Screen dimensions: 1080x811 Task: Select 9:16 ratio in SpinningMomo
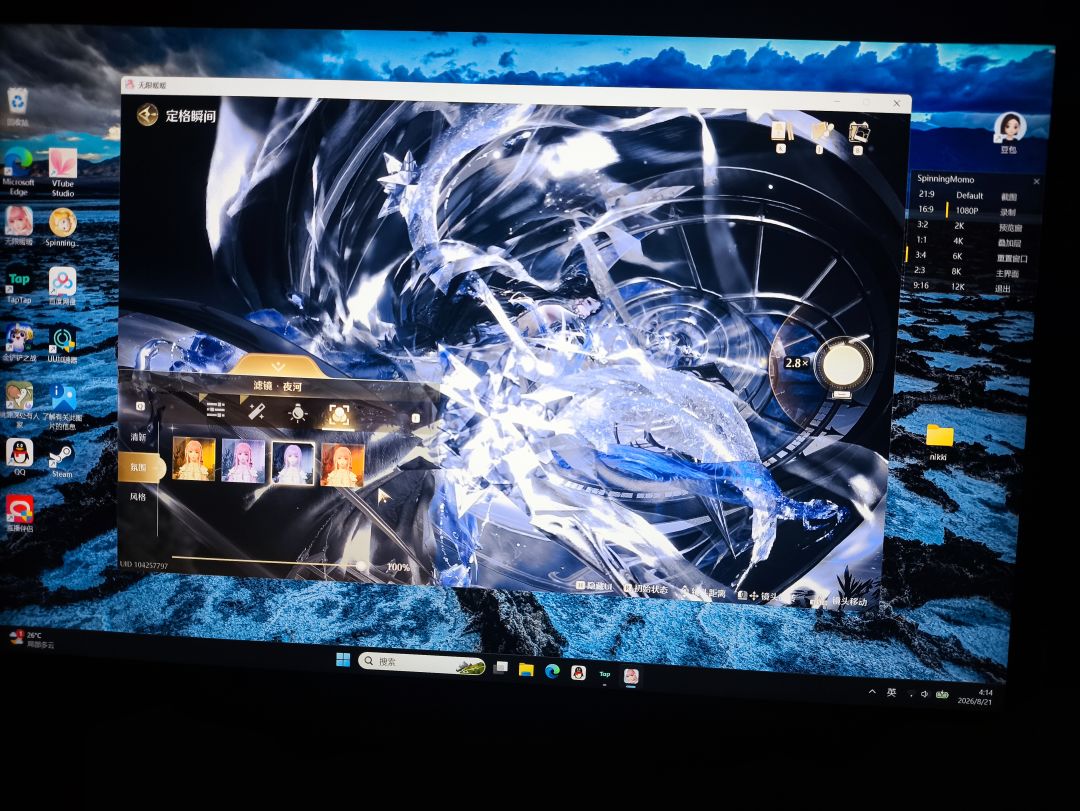tap(921, 285)
